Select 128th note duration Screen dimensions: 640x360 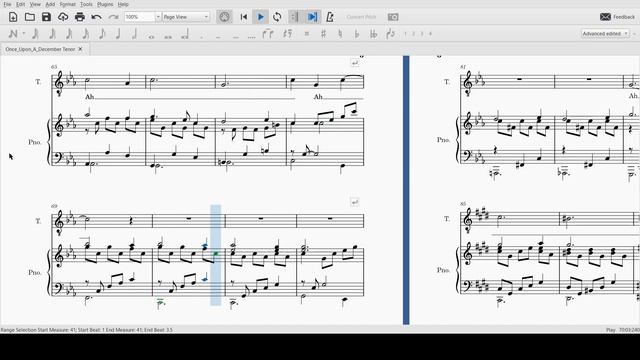36,34
